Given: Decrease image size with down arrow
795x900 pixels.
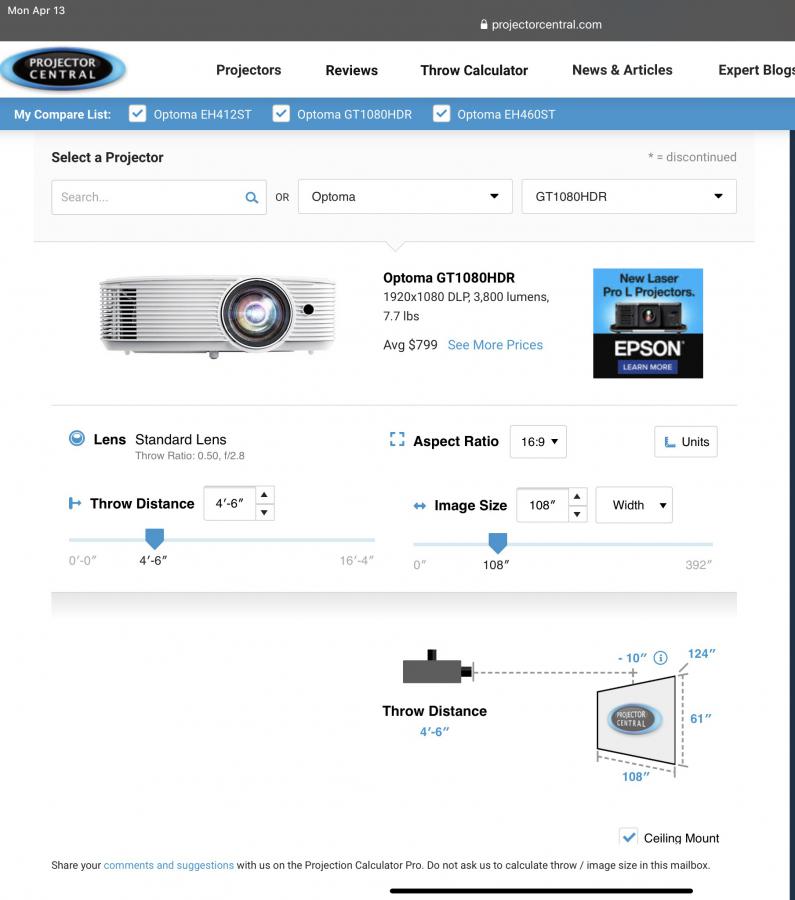Looking at the screenshot, I should point(577,514).
